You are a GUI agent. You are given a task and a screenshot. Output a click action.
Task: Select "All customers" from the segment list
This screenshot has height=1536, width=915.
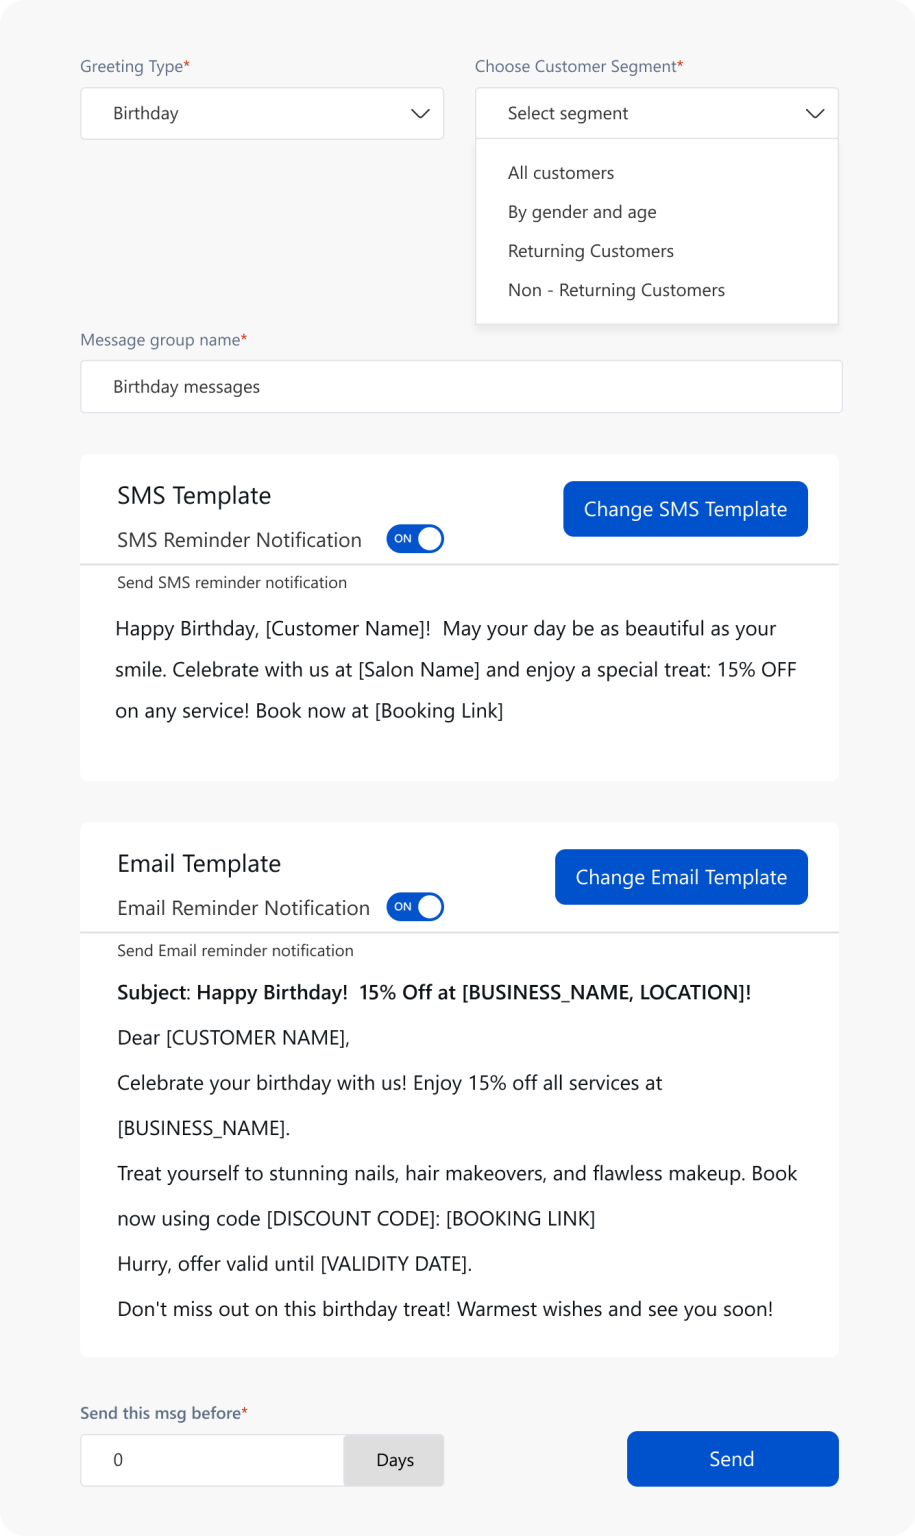tap(561, 172)
